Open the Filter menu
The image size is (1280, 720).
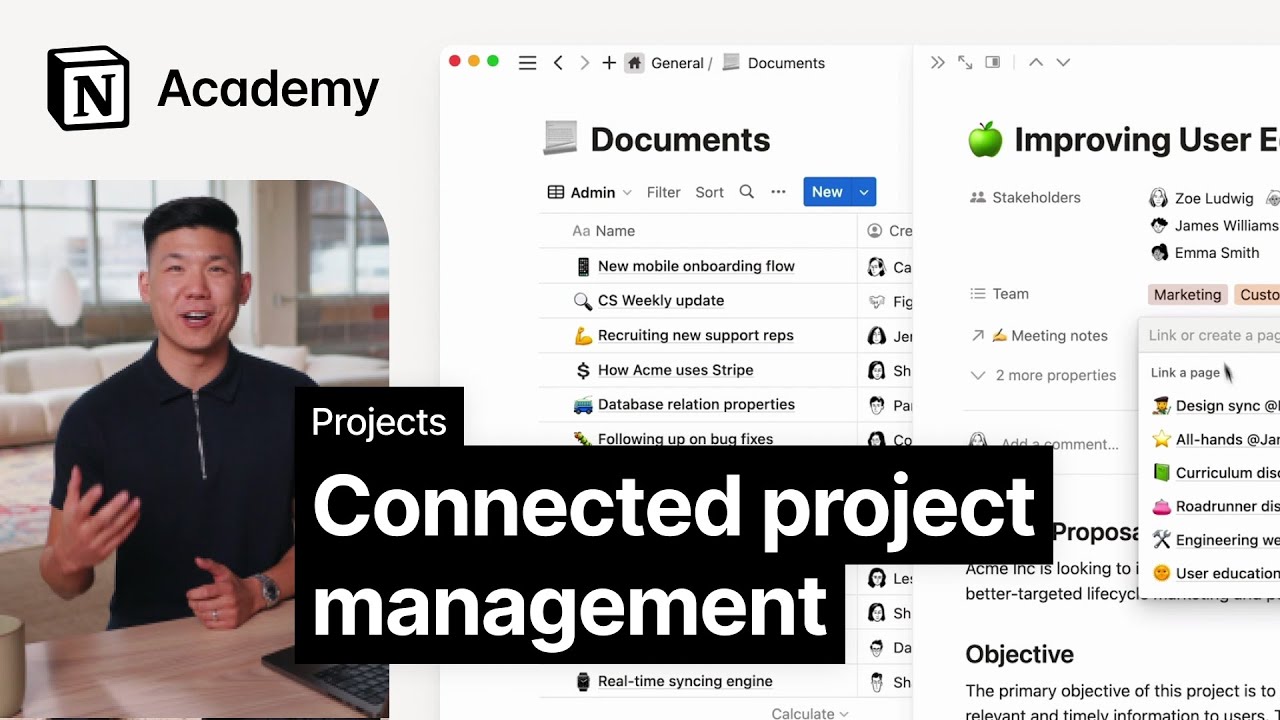(663, 192)
